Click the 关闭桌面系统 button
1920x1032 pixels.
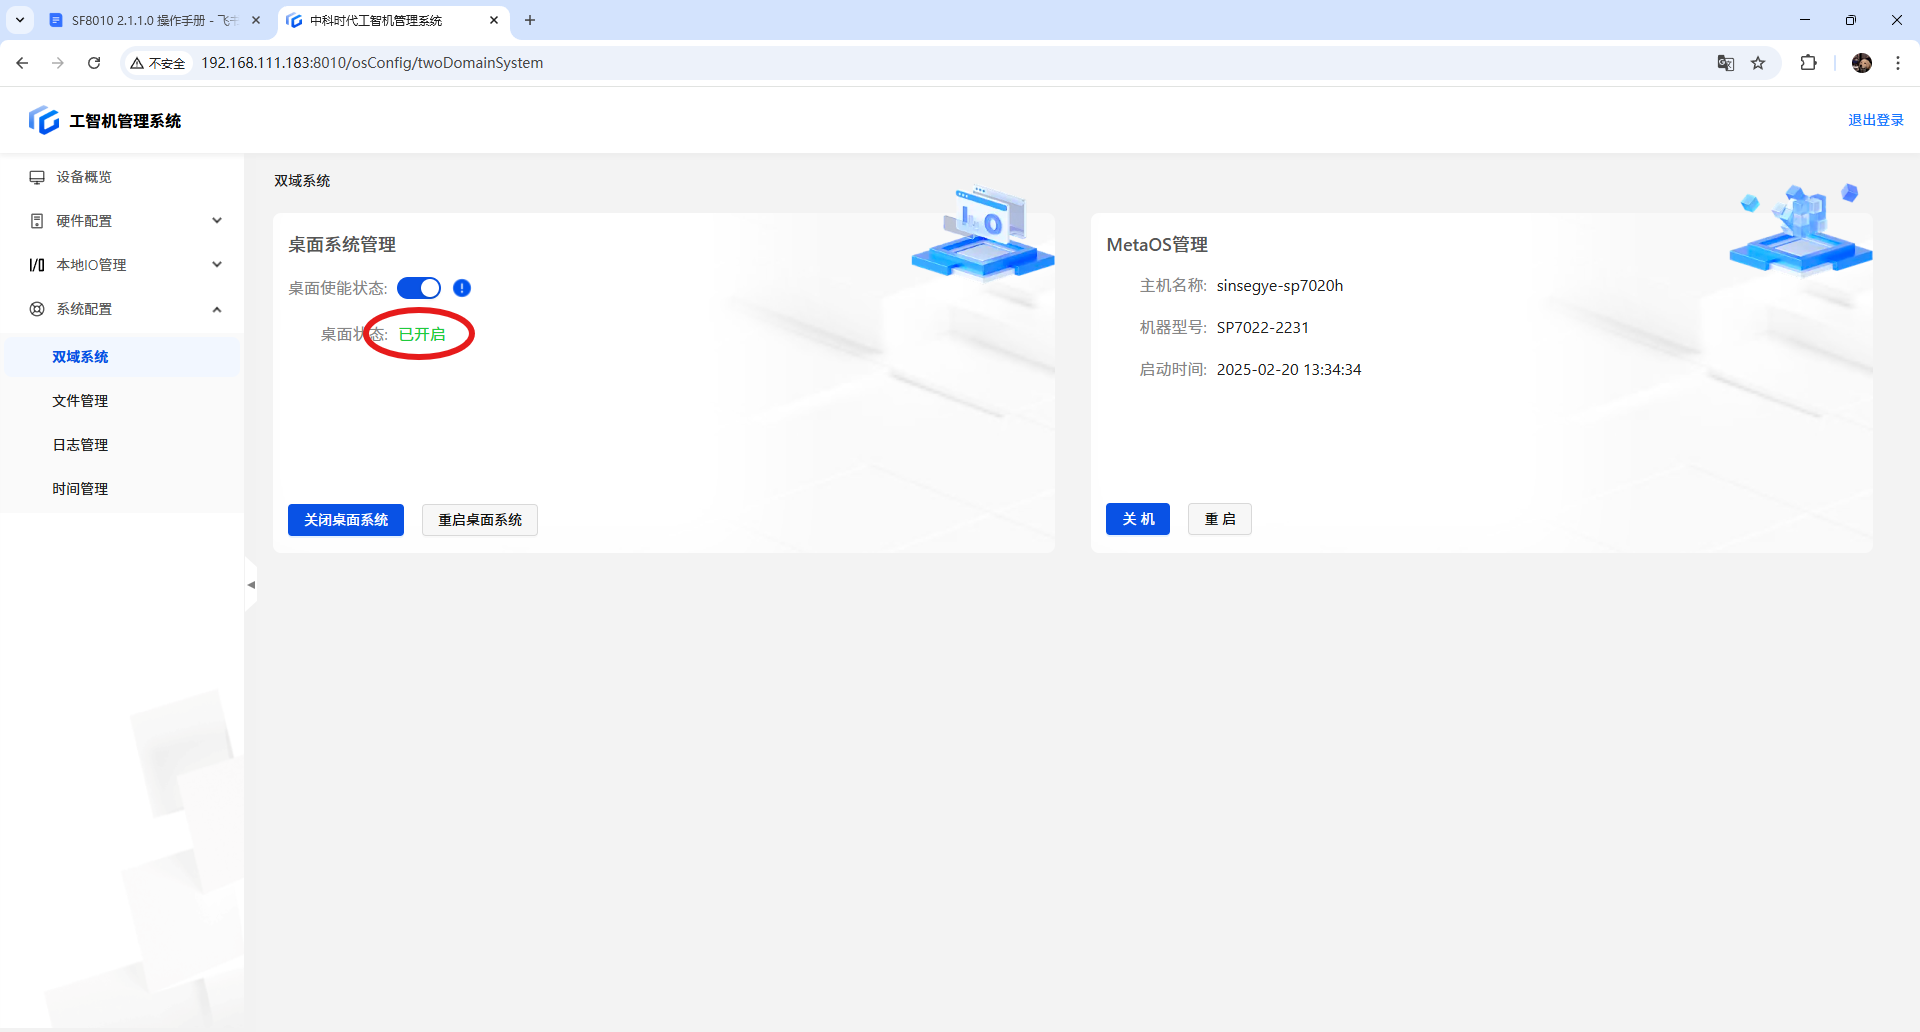(346, 520)
